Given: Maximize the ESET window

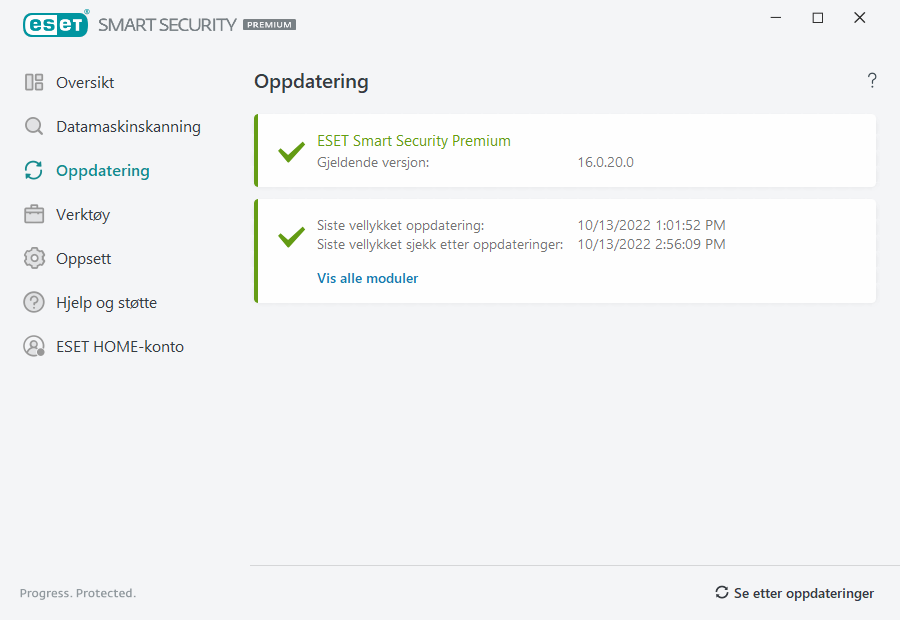Looking at the screenshot, I should coord(818,18).
